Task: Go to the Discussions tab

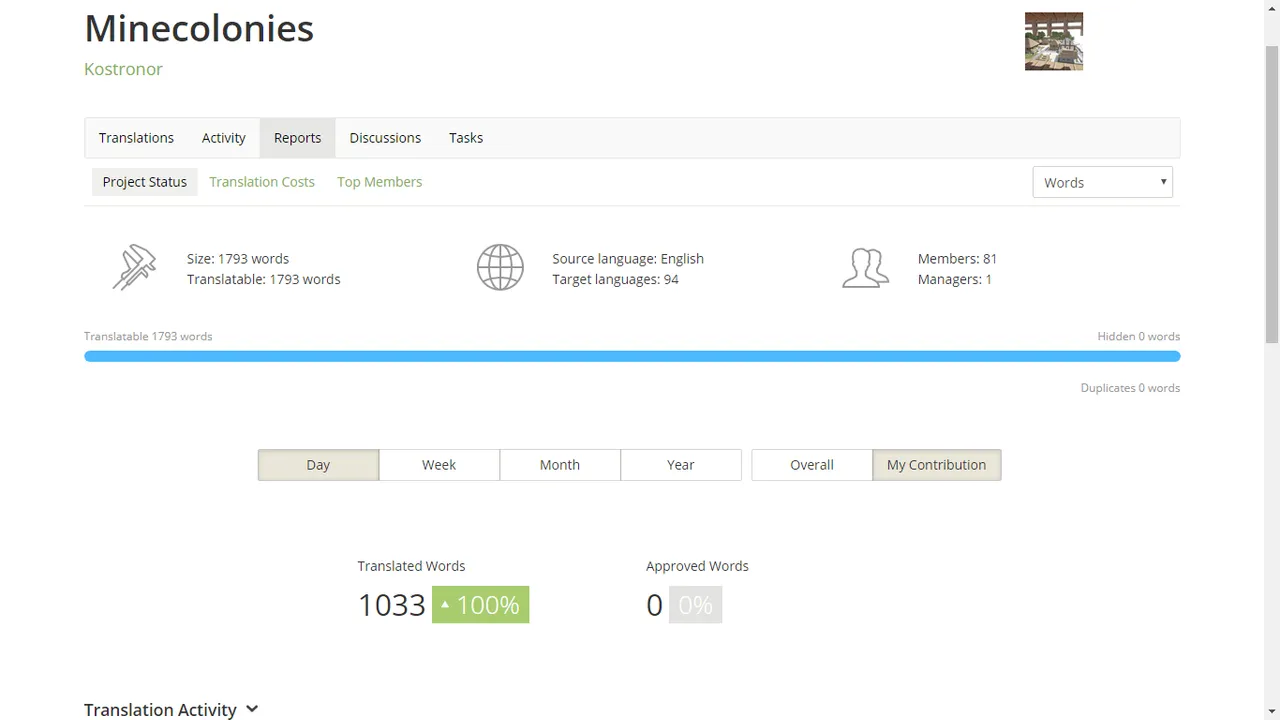Action: [x=385, y=138]
